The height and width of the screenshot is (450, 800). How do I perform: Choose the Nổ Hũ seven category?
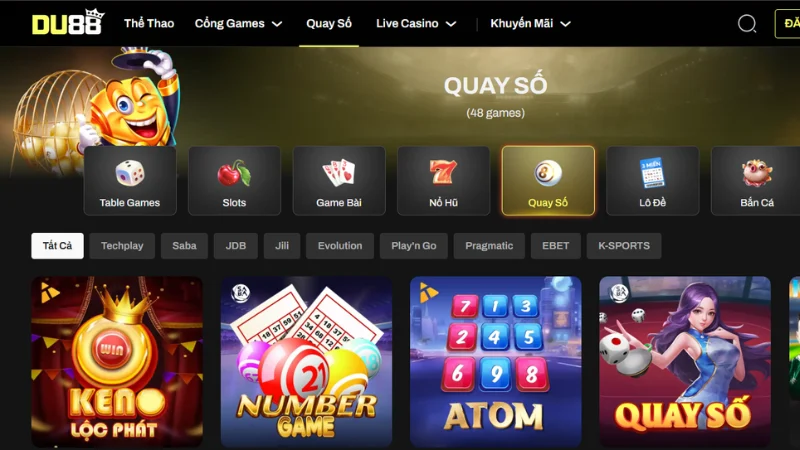(x=443, y=181)
